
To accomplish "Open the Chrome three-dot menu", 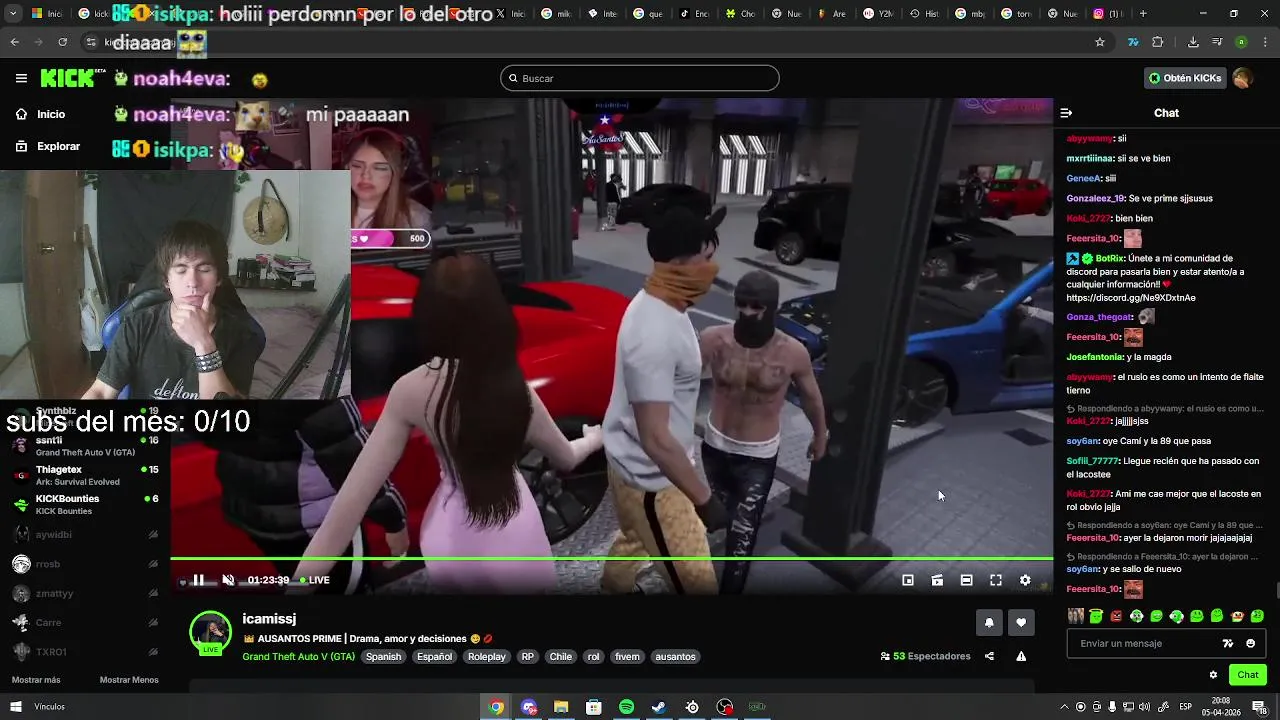I will (x=1265, y=42).
